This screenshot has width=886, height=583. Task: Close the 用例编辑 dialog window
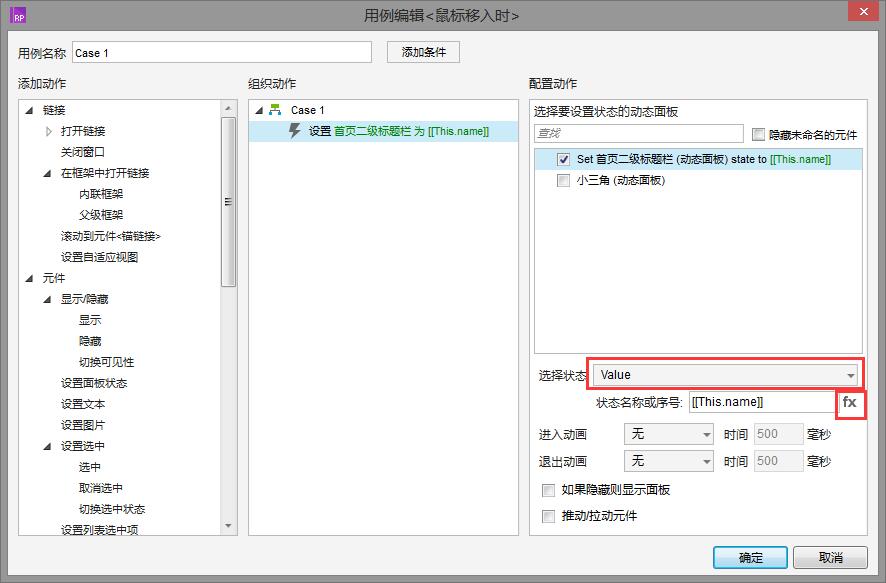coord(864,11)
